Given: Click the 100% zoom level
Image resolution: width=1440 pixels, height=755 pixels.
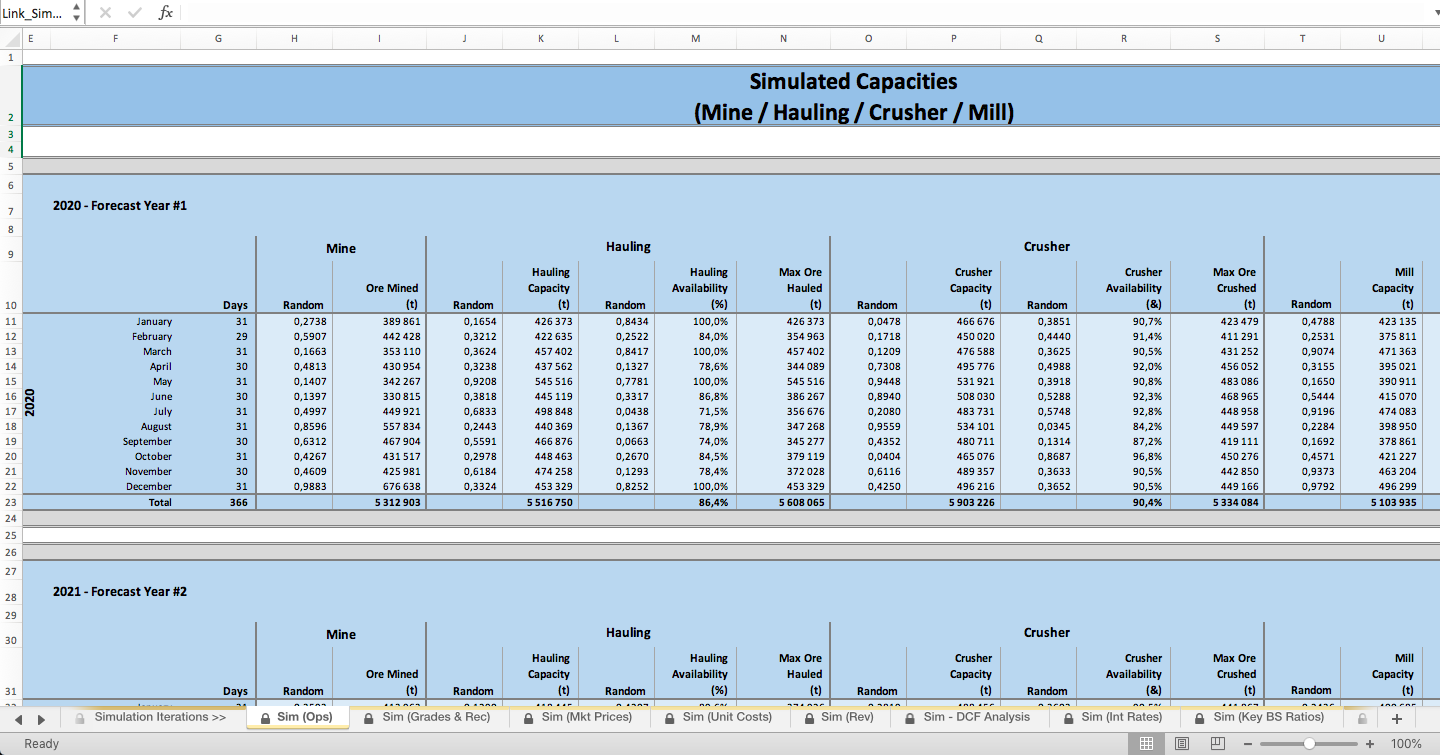Looking at the screenshot, I should click(x=1406, y=744).
